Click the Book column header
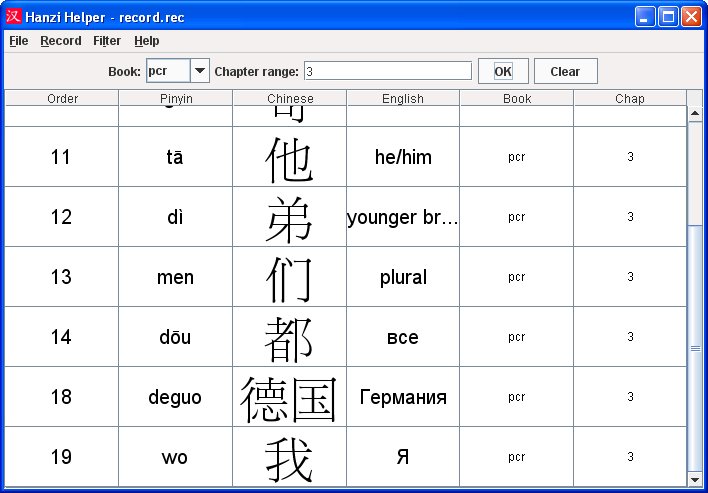This screenshot has width=708, height=493. (517, 98)
